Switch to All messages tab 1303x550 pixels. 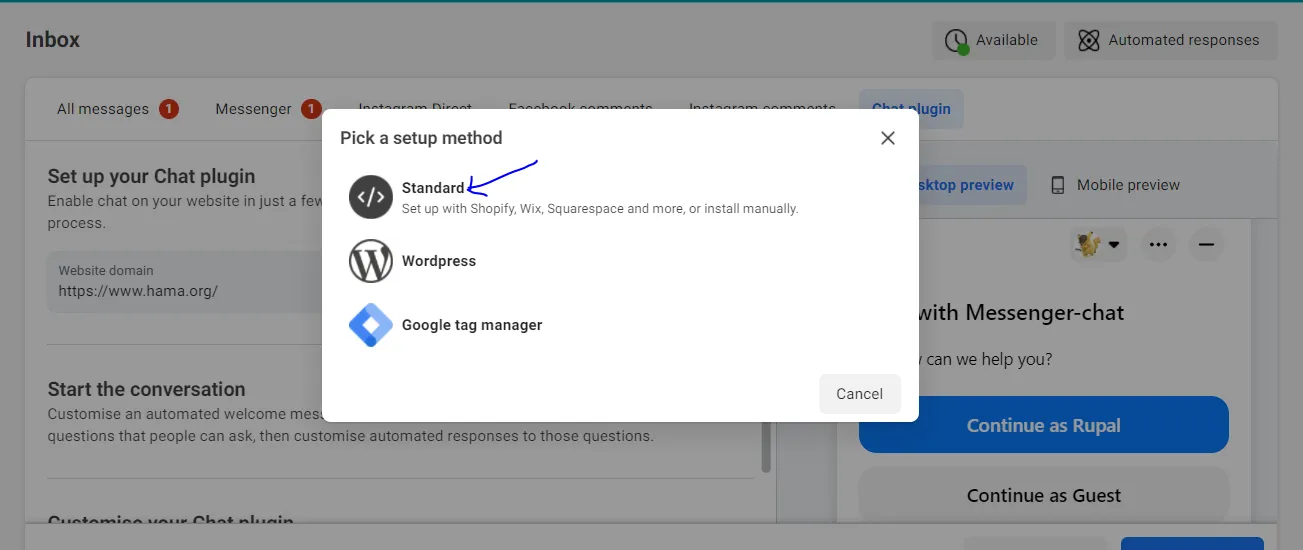pos(117,109)
